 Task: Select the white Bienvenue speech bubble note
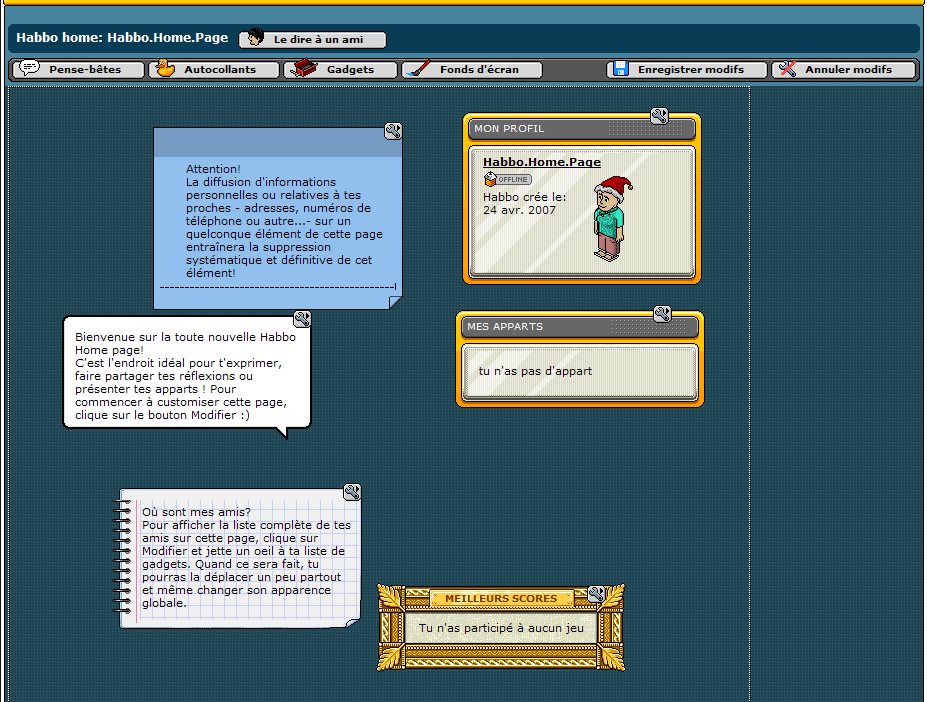[187, 377]
